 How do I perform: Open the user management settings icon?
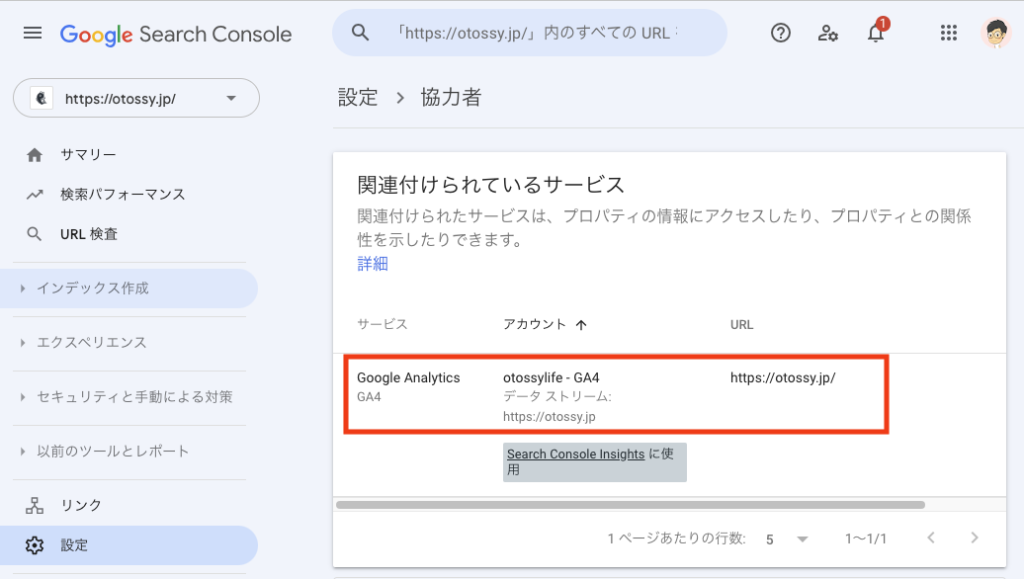[828, 33]
